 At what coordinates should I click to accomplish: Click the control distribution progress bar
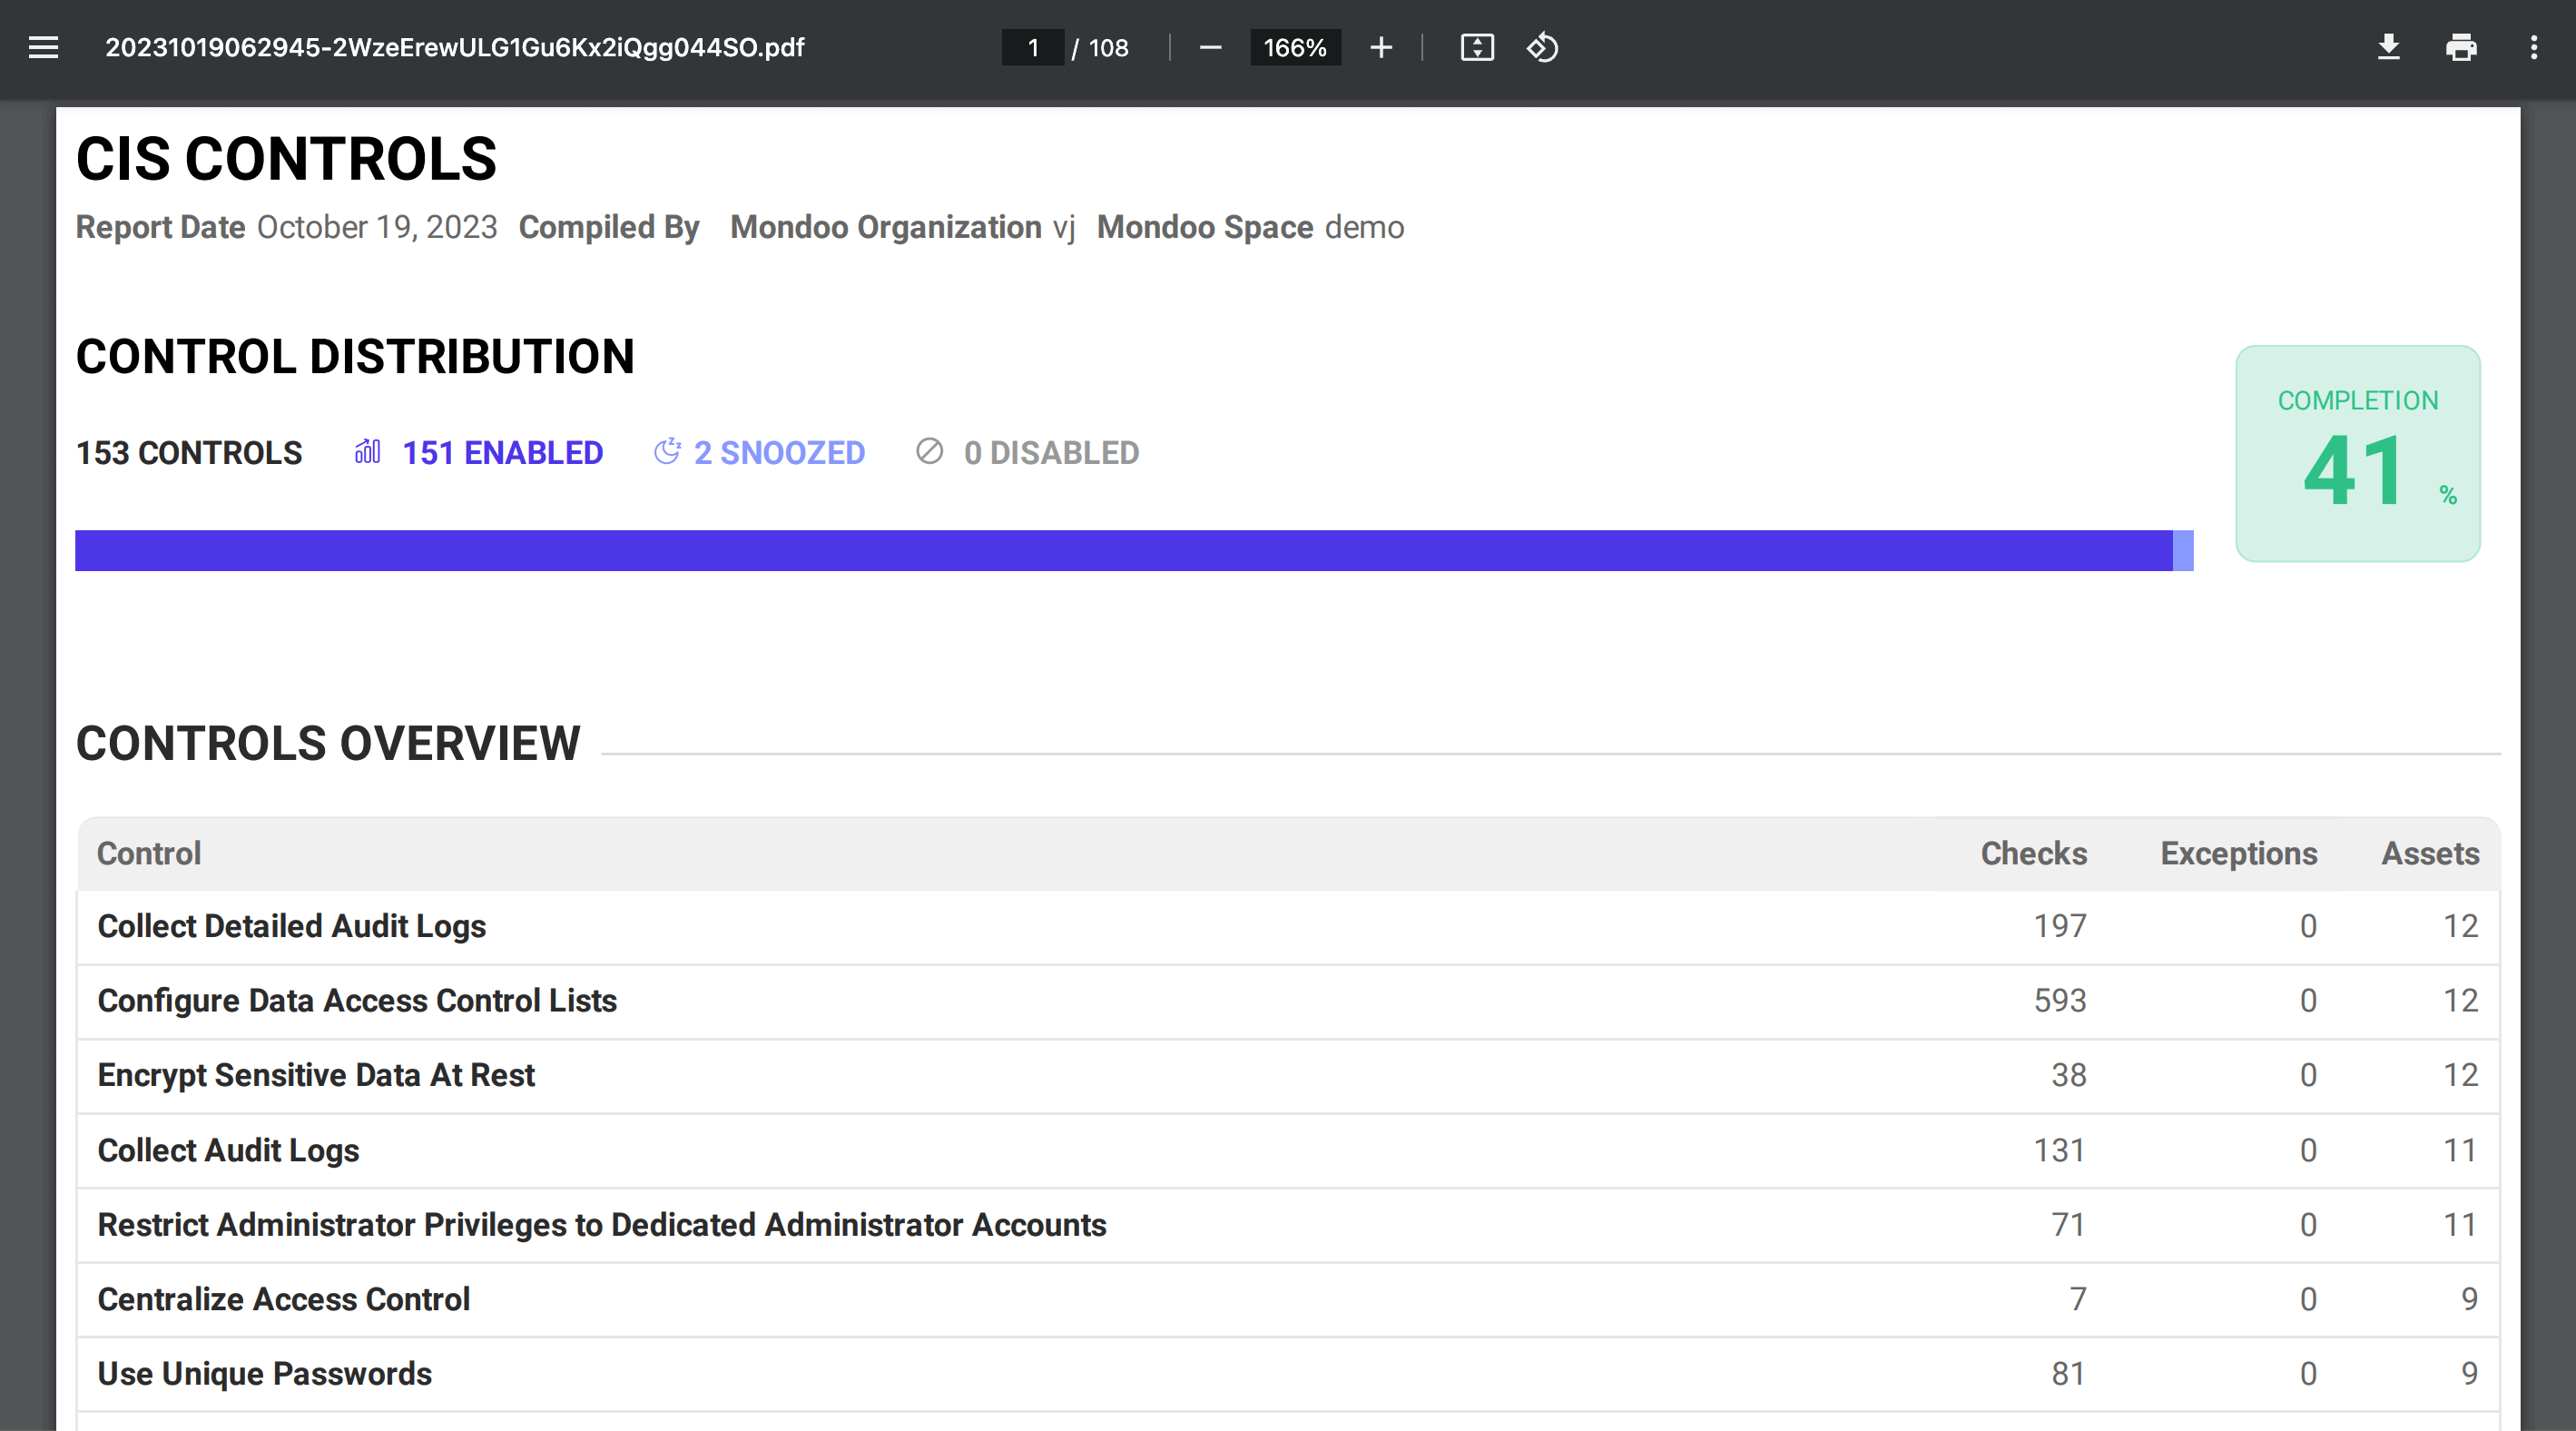[x=1134, y=549]
